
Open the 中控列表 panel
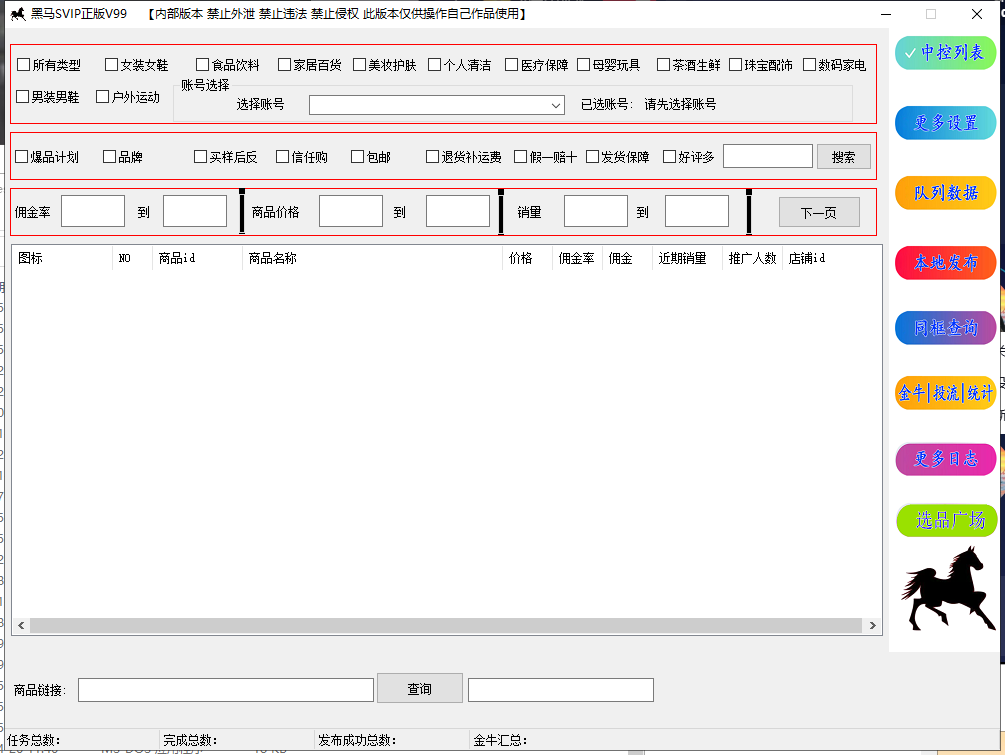click(946, 53)
